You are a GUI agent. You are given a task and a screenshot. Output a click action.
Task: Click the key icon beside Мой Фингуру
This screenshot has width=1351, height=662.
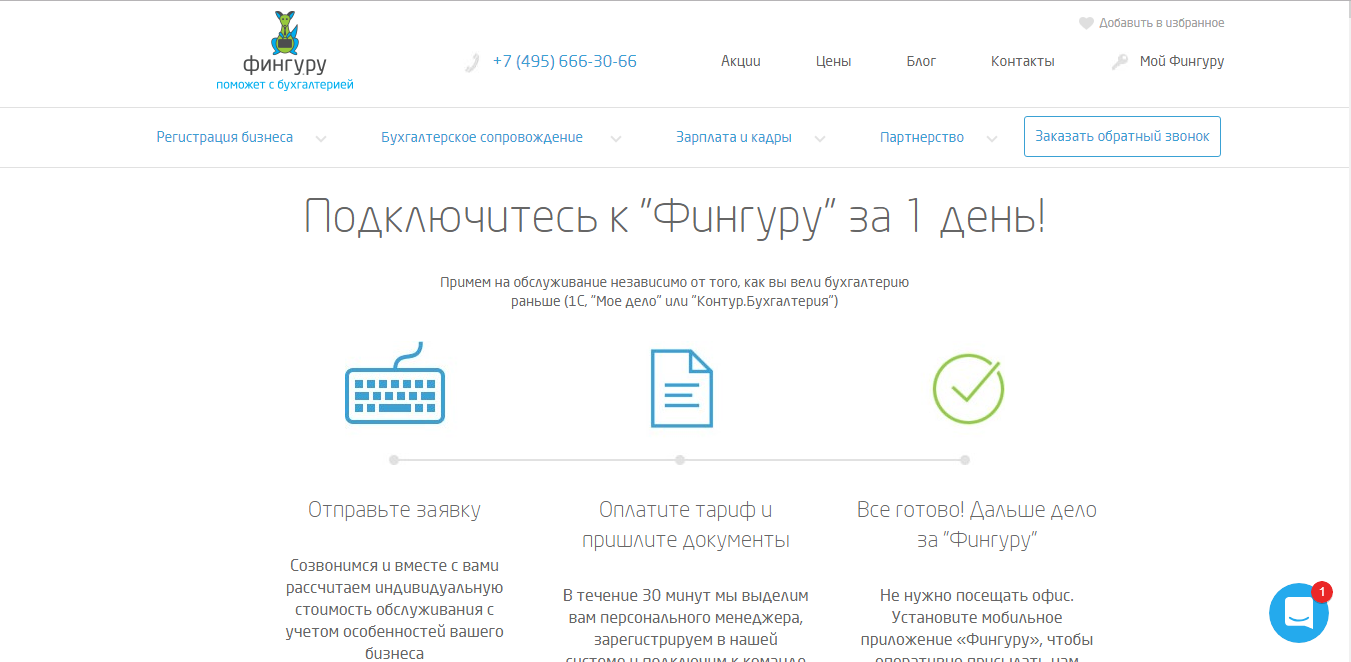pos(1120,62)
